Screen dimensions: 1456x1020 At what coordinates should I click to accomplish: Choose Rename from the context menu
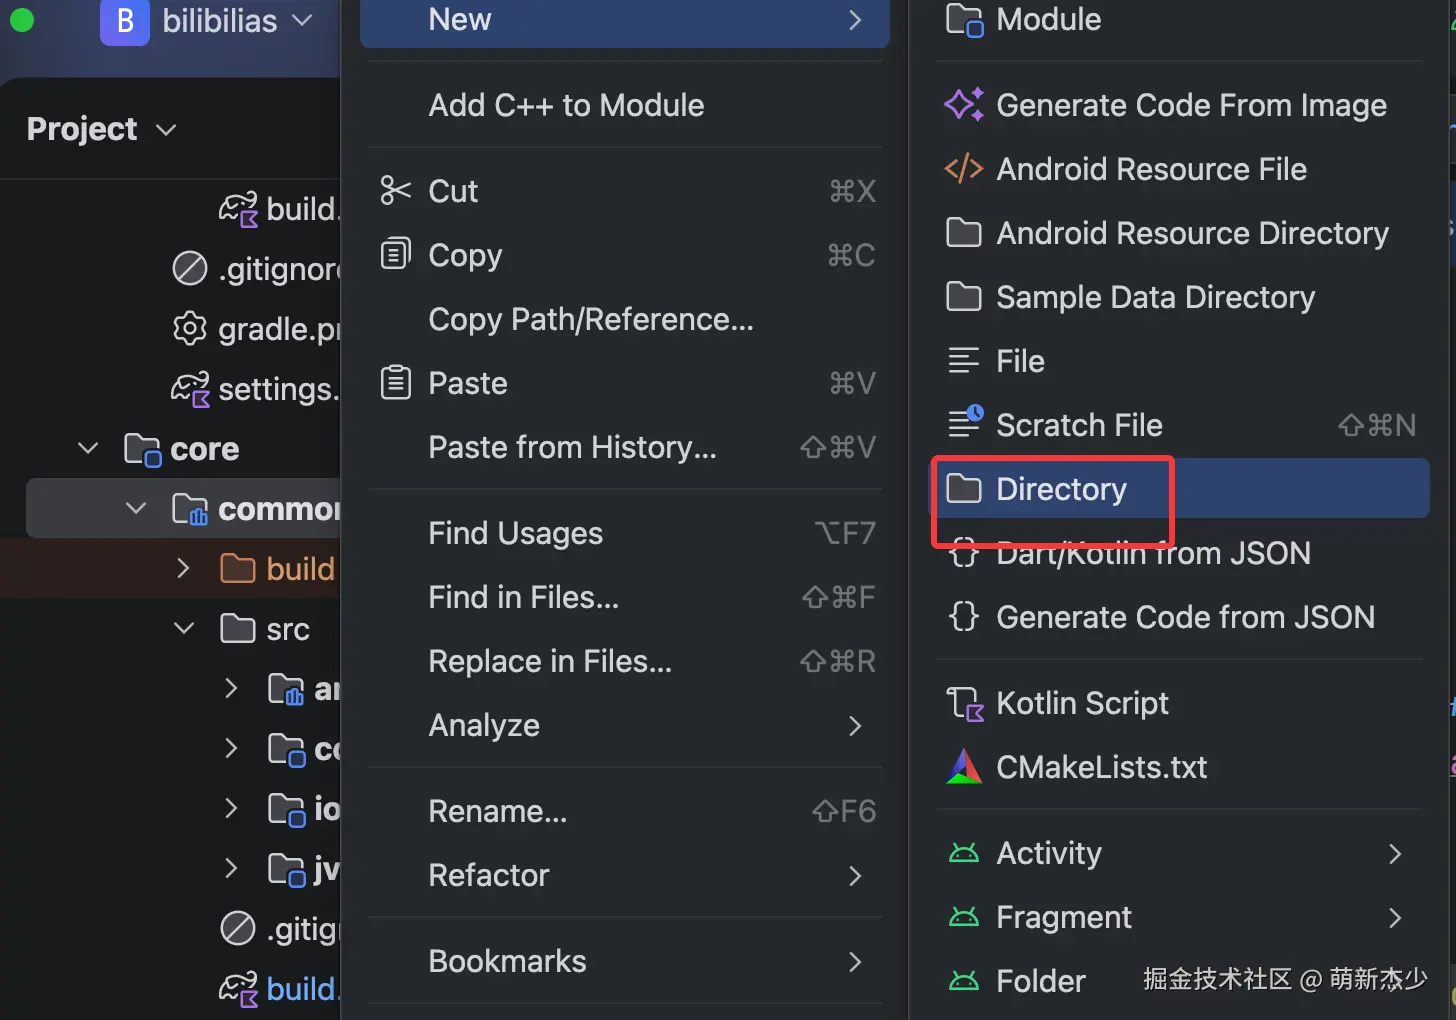[625, 811]
